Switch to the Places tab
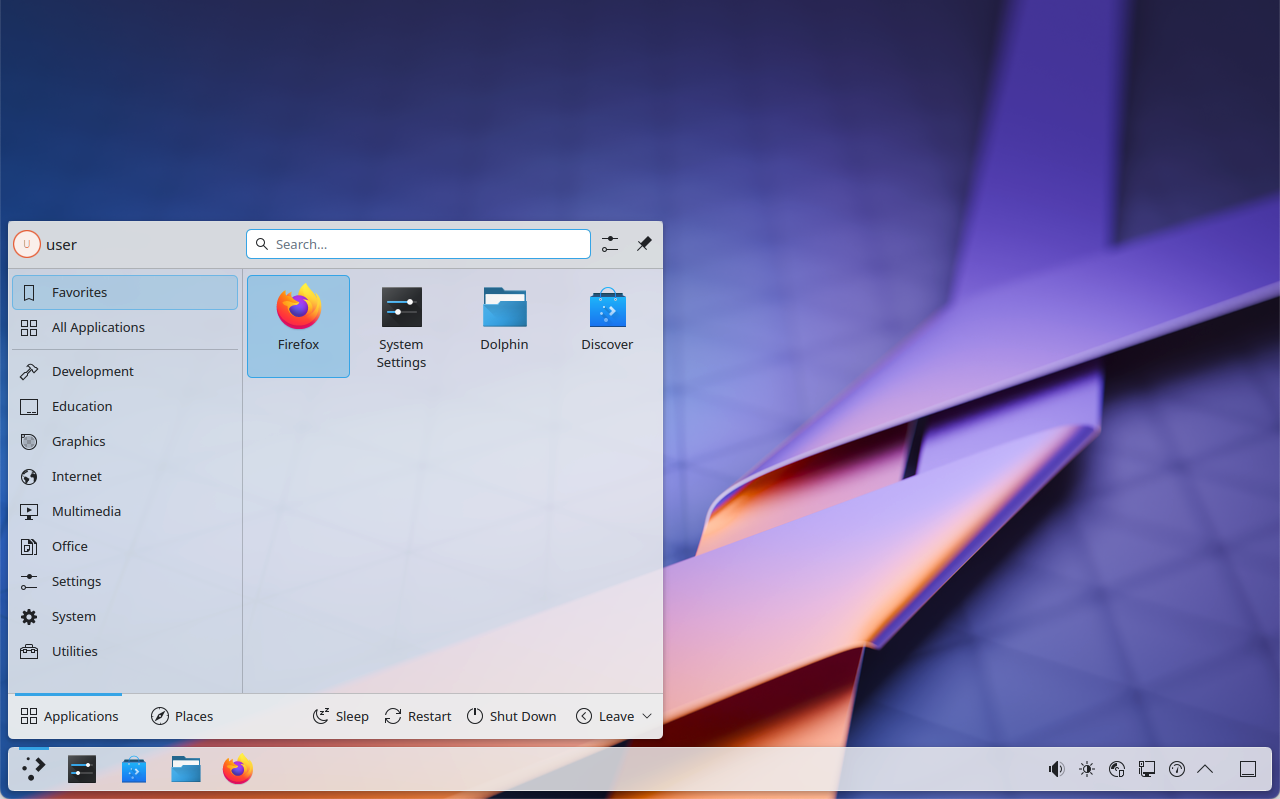This screenshot has width=1280, height=799. click(x=181, y=716)
